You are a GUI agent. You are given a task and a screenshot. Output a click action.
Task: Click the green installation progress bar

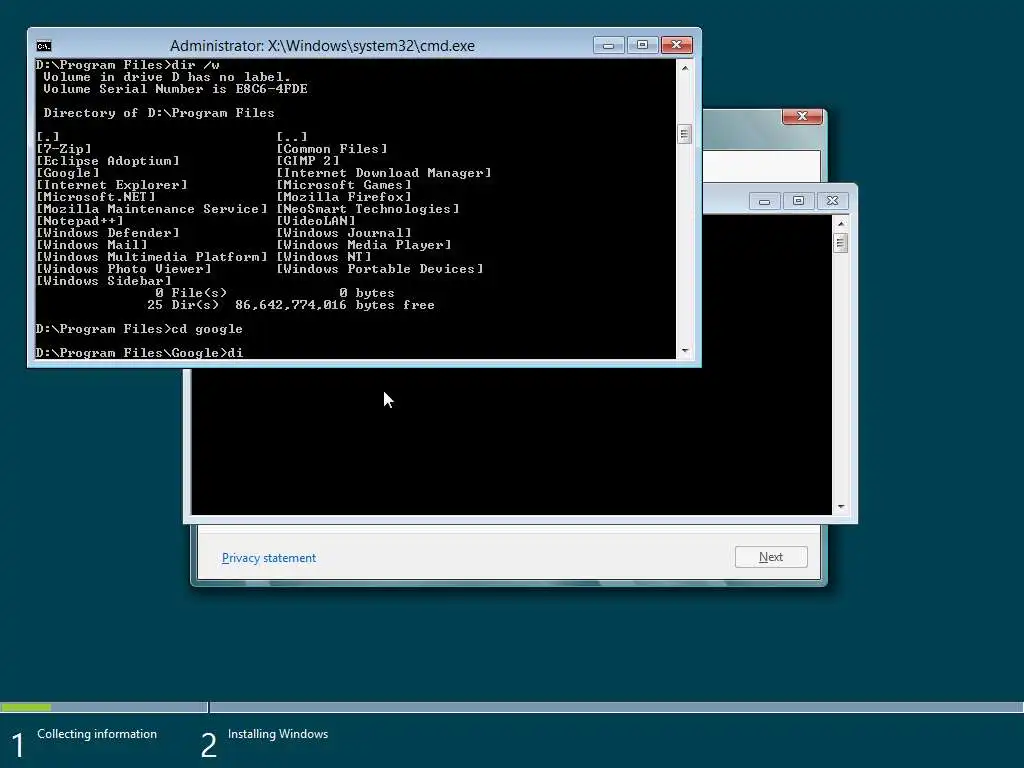tap(25, 707)
